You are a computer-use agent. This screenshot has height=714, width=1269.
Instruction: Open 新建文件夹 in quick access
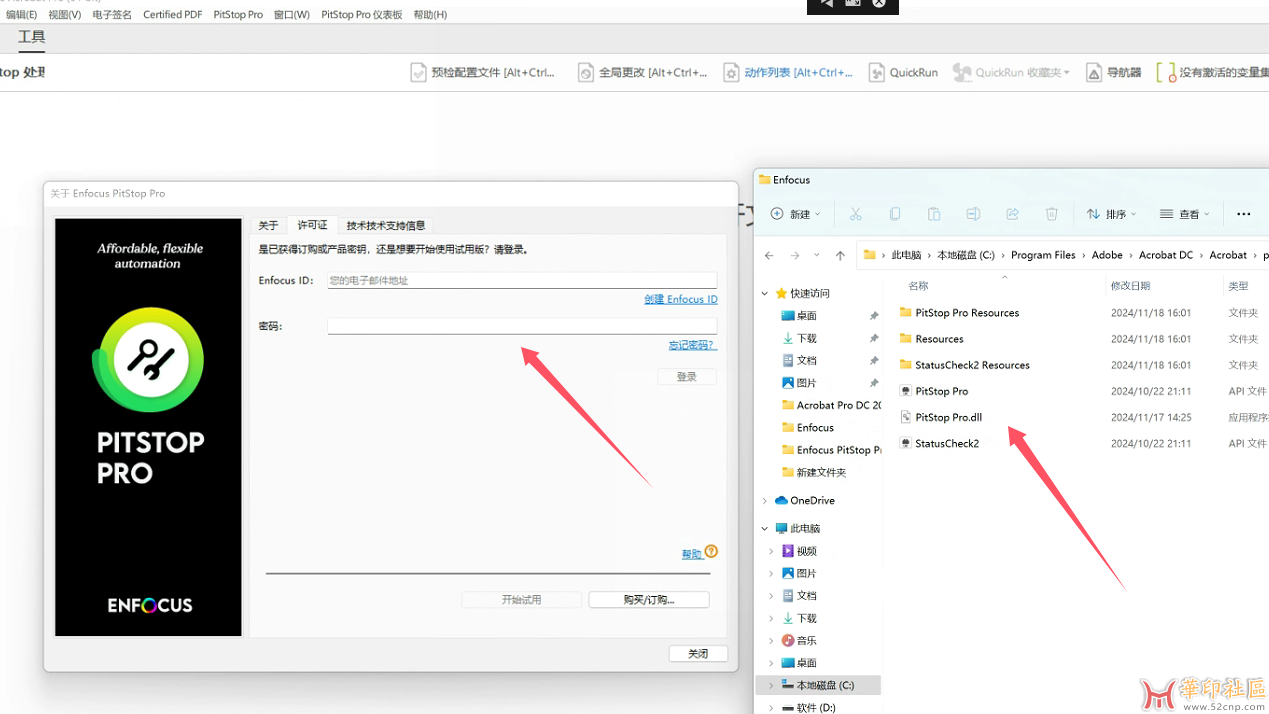813,472
